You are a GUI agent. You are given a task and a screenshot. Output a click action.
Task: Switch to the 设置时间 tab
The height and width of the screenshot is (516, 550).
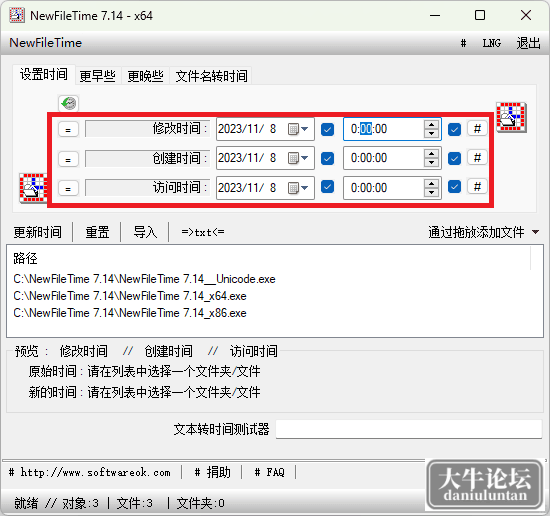[44, 74]
